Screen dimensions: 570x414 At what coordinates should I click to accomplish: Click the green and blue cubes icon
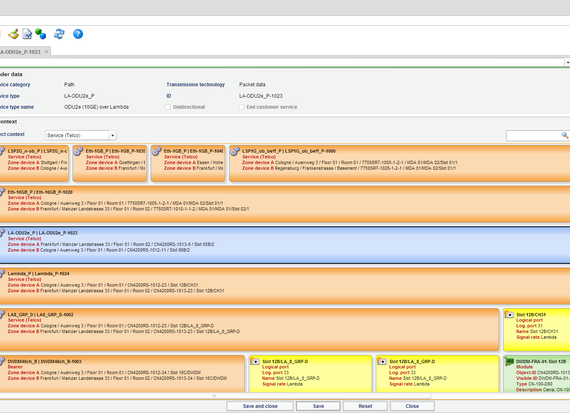pos(40,34)
